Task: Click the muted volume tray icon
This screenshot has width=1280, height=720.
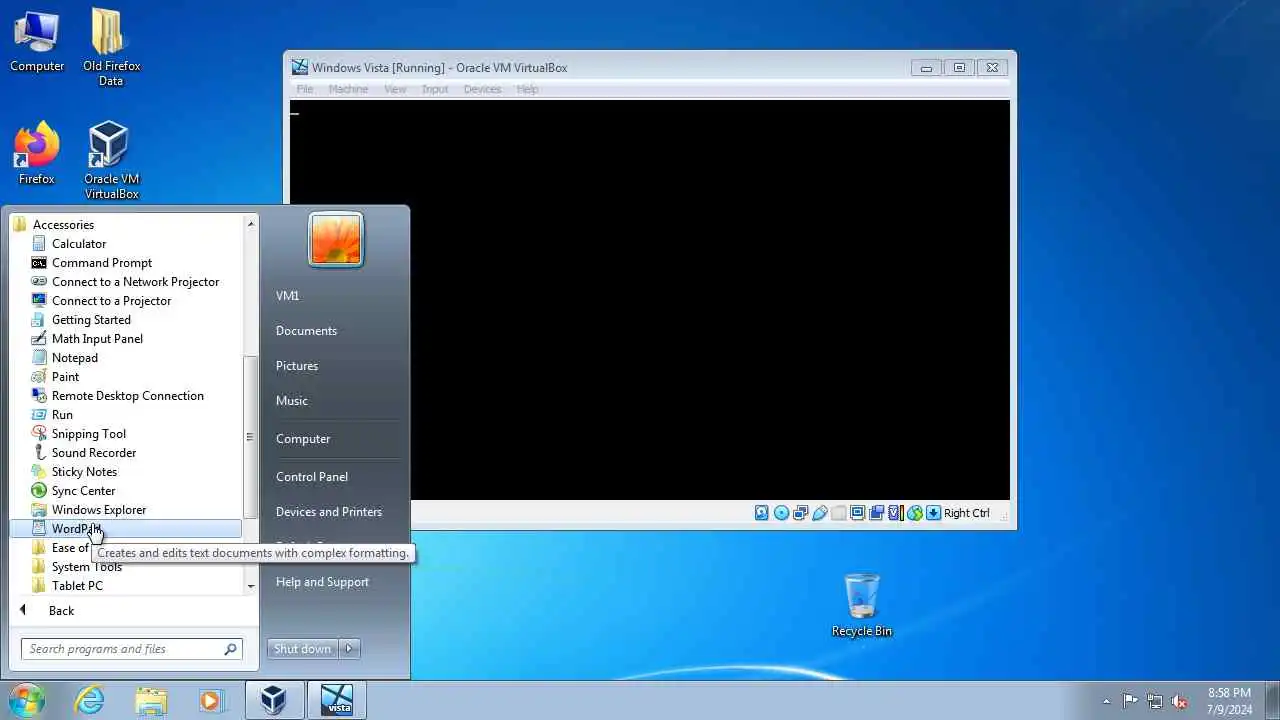Action: 1179,701
